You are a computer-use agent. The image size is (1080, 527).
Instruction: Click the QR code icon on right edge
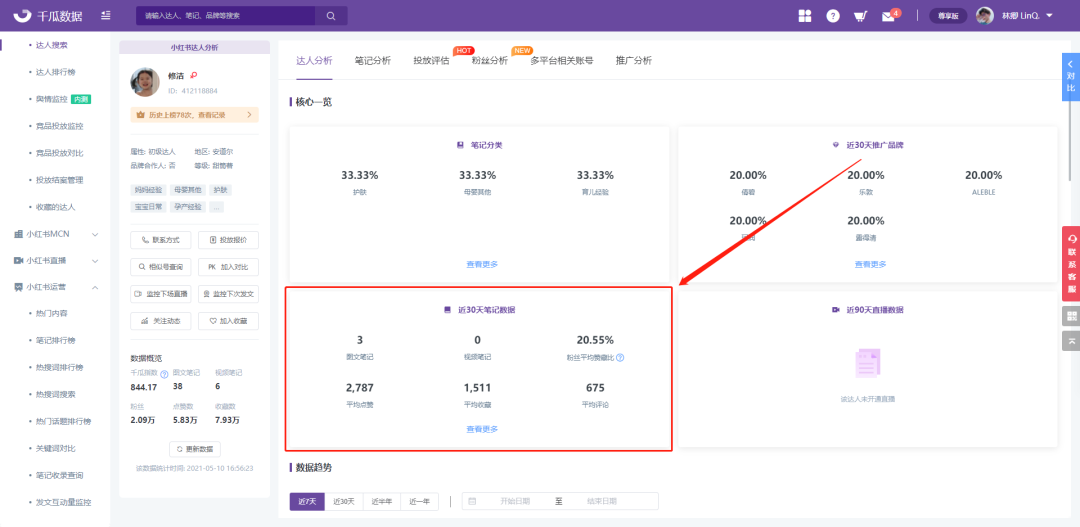click(1071, 316)
